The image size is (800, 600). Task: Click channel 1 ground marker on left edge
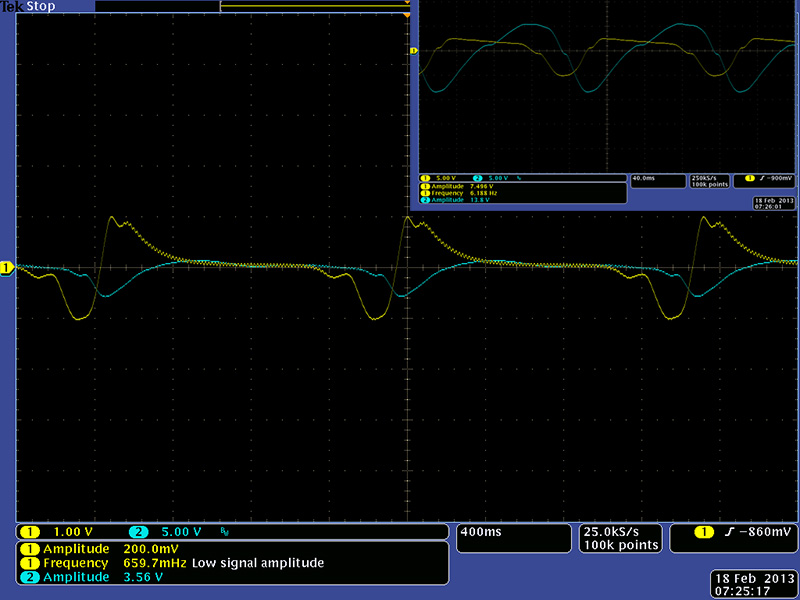[5, 267]
